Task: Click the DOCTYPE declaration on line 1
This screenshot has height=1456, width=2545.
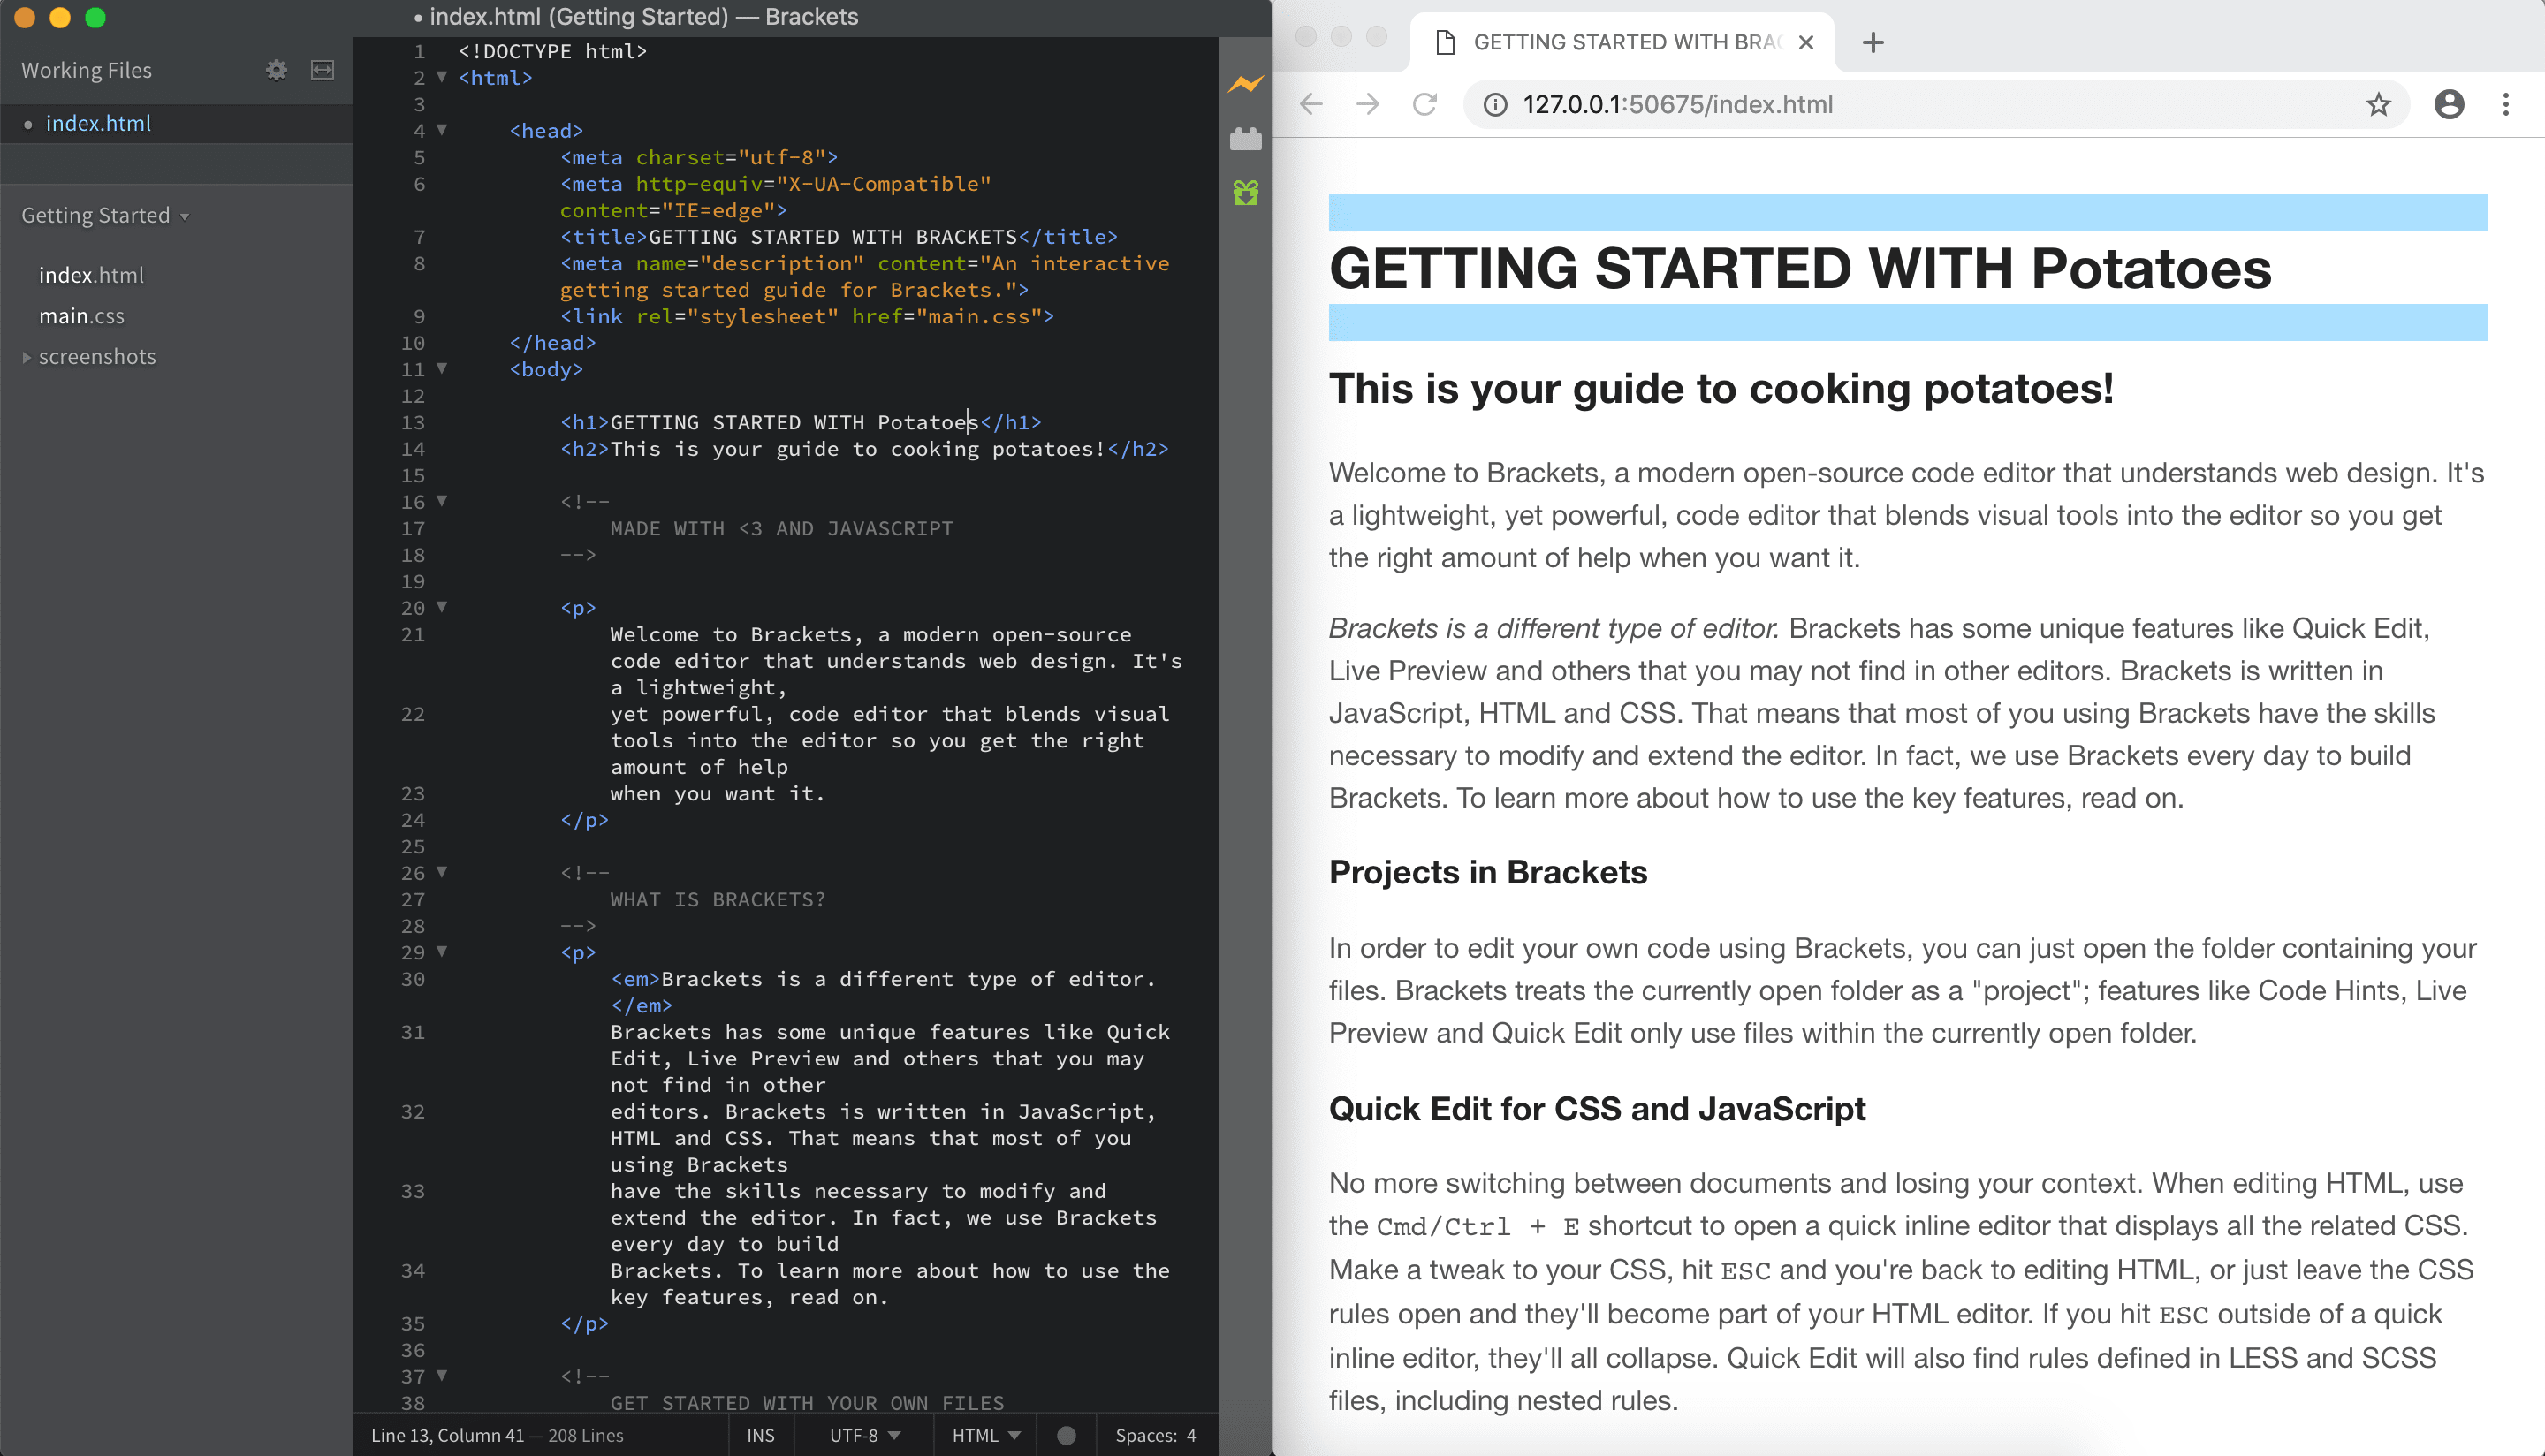Action: point(553,51)
